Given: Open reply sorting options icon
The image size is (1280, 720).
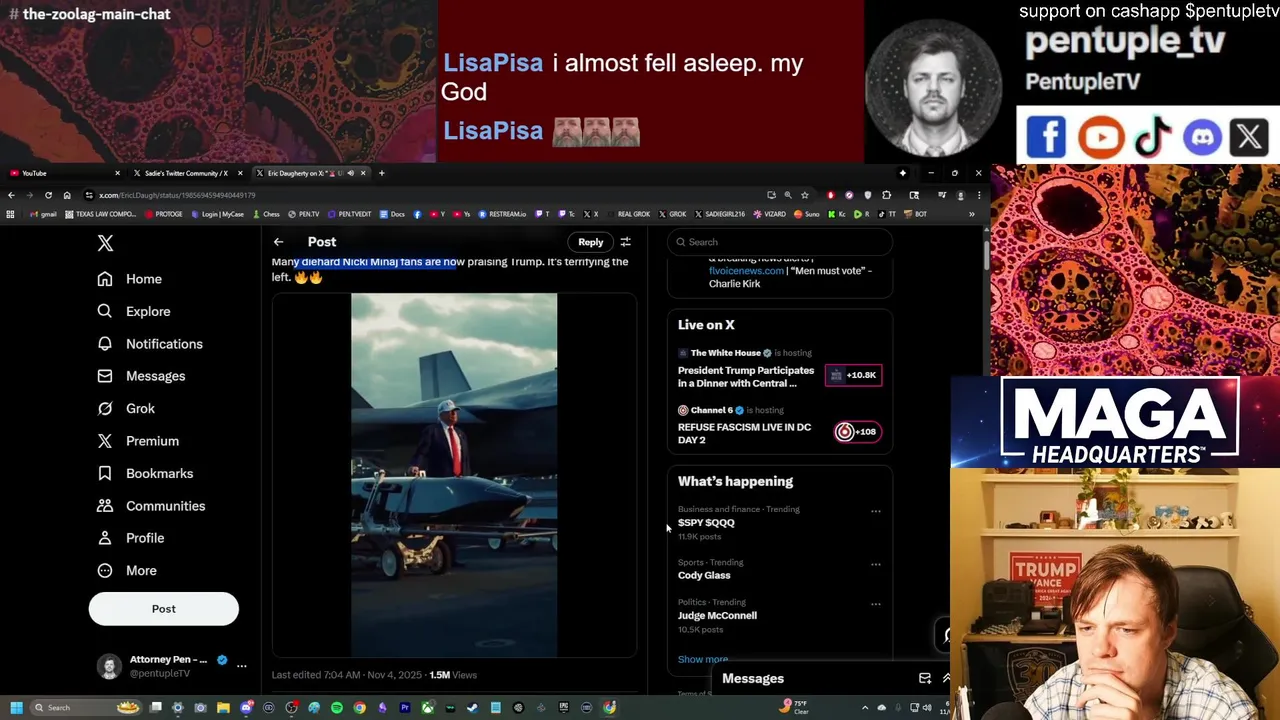Looking at the screenshot, I should click(626, 242).
